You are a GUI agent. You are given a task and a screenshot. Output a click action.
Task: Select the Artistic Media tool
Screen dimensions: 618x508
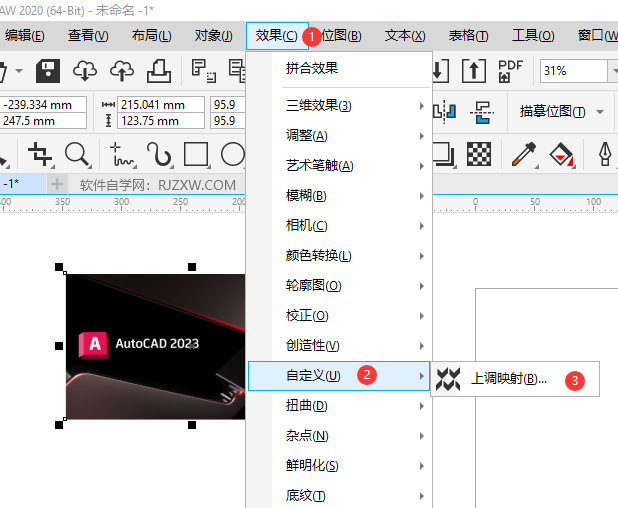point(159,154)
